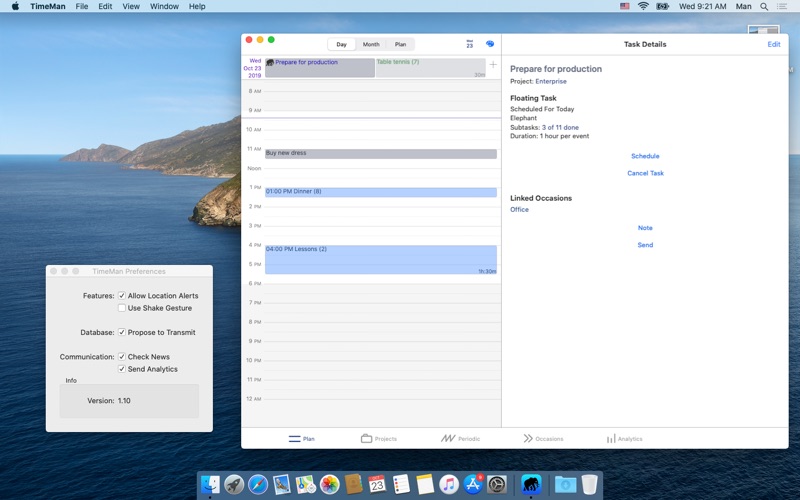The image size is (800, 500).
Task: Click Edit in the Task Details header
Action: coord(773,44)
